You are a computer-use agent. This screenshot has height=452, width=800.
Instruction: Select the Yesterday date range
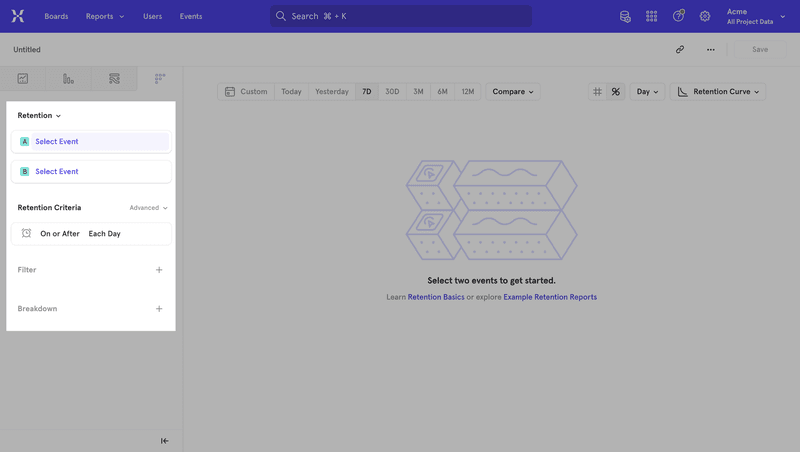click(x=332, y=92)
